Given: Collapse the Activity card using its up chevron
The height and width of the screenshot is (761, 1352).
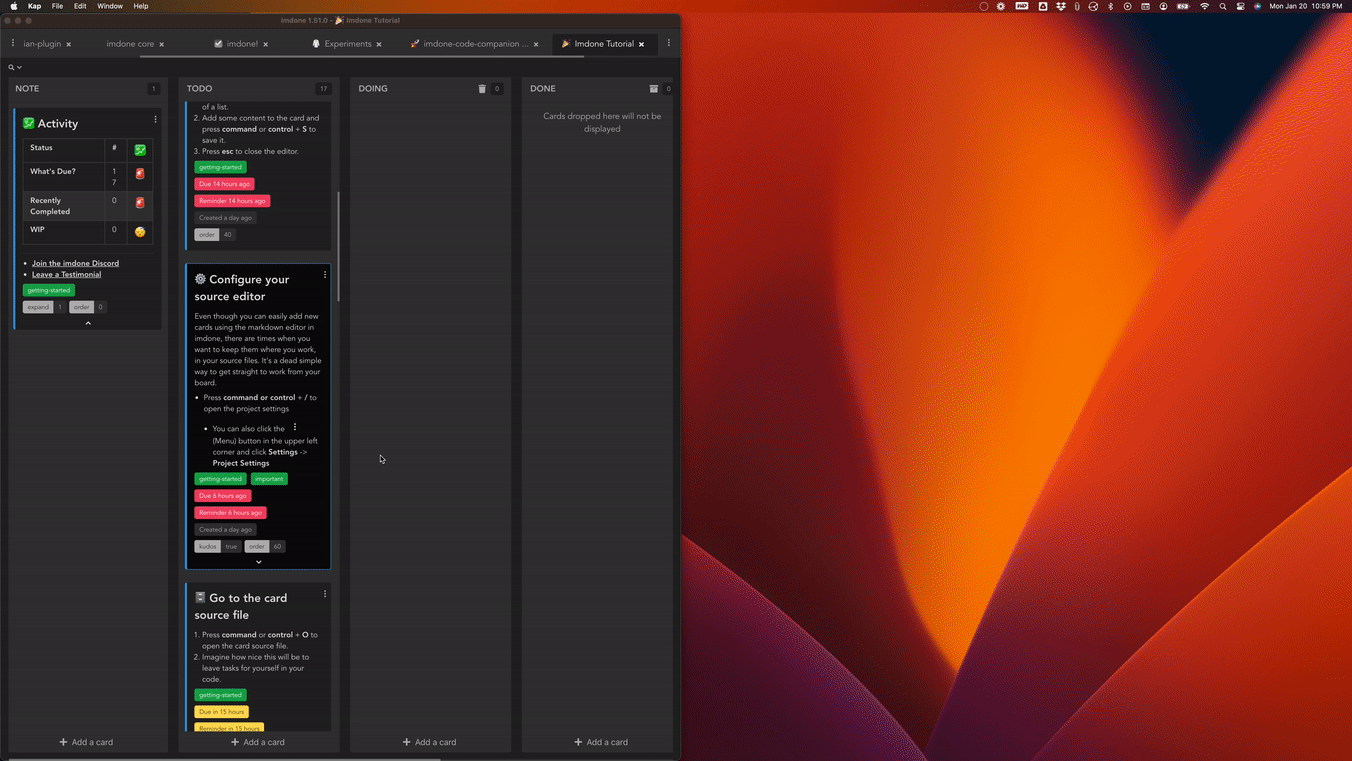Looking at the screenshot, I should point(88,322).
